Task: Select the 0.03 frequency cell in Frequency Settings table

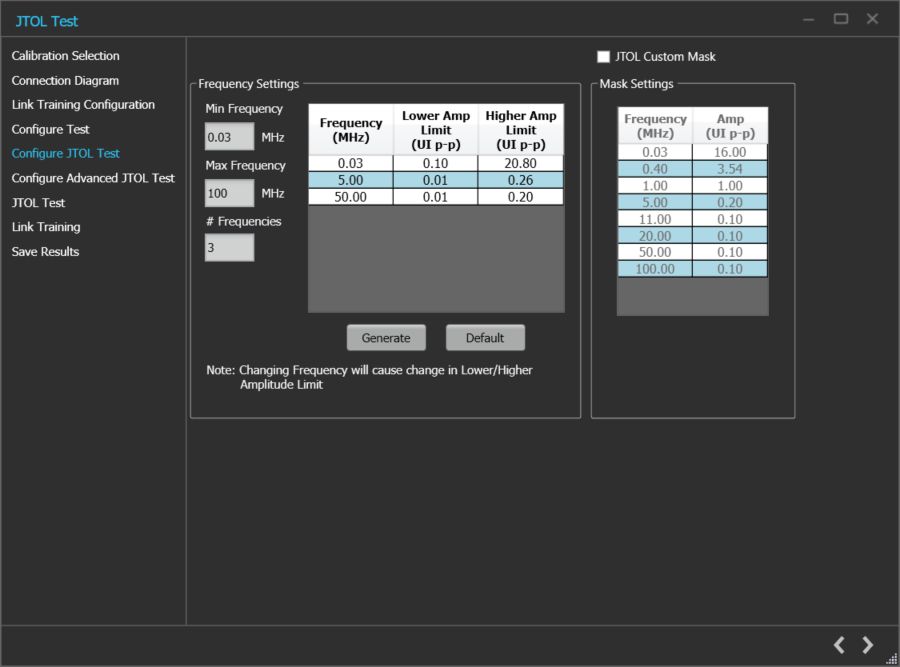Action: coord(351,163)
